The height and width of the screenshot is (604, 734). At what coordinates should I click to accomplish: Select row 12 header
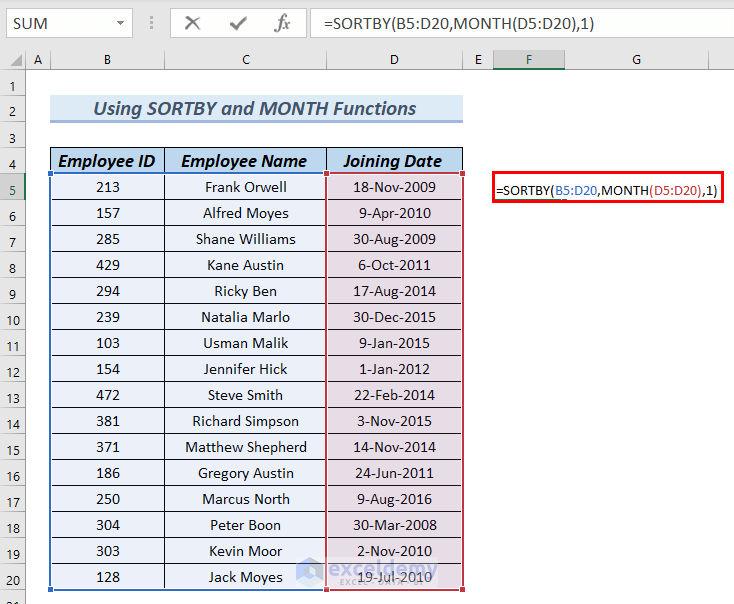click(x=13, y=370)
